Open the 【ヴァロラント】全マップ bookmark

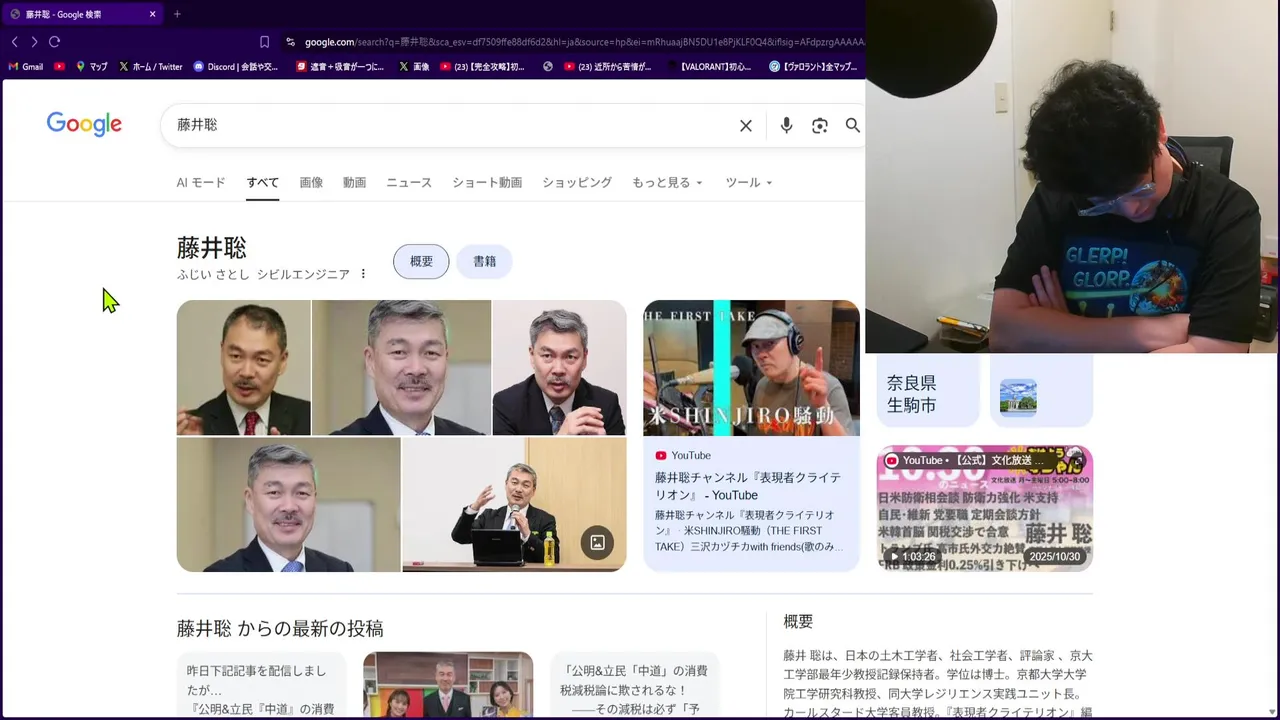coord(813,67)
